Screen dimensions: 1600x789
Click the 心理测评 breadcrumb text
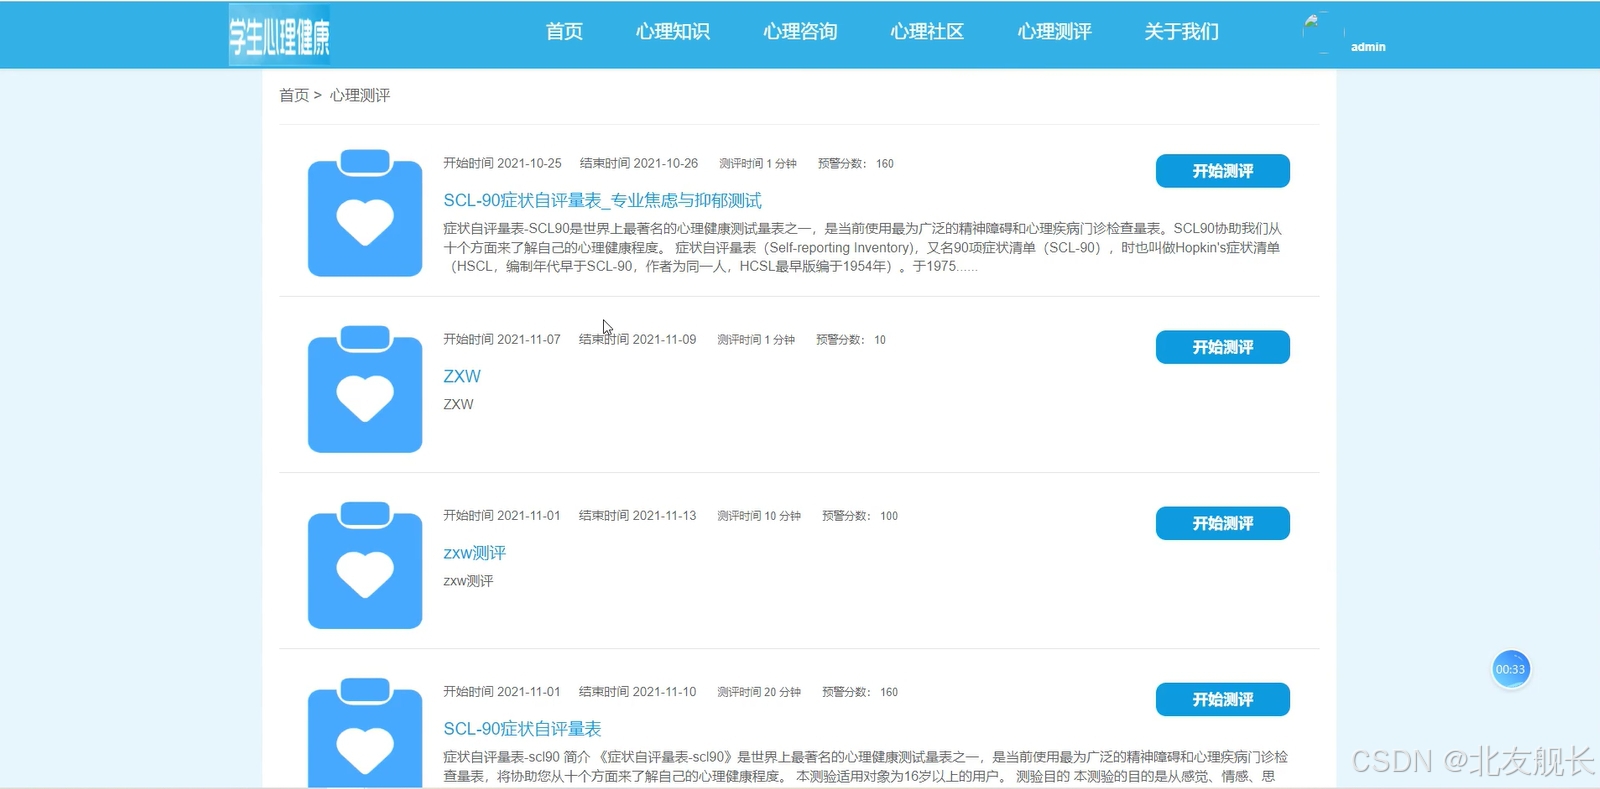click(x=360, y=95)
